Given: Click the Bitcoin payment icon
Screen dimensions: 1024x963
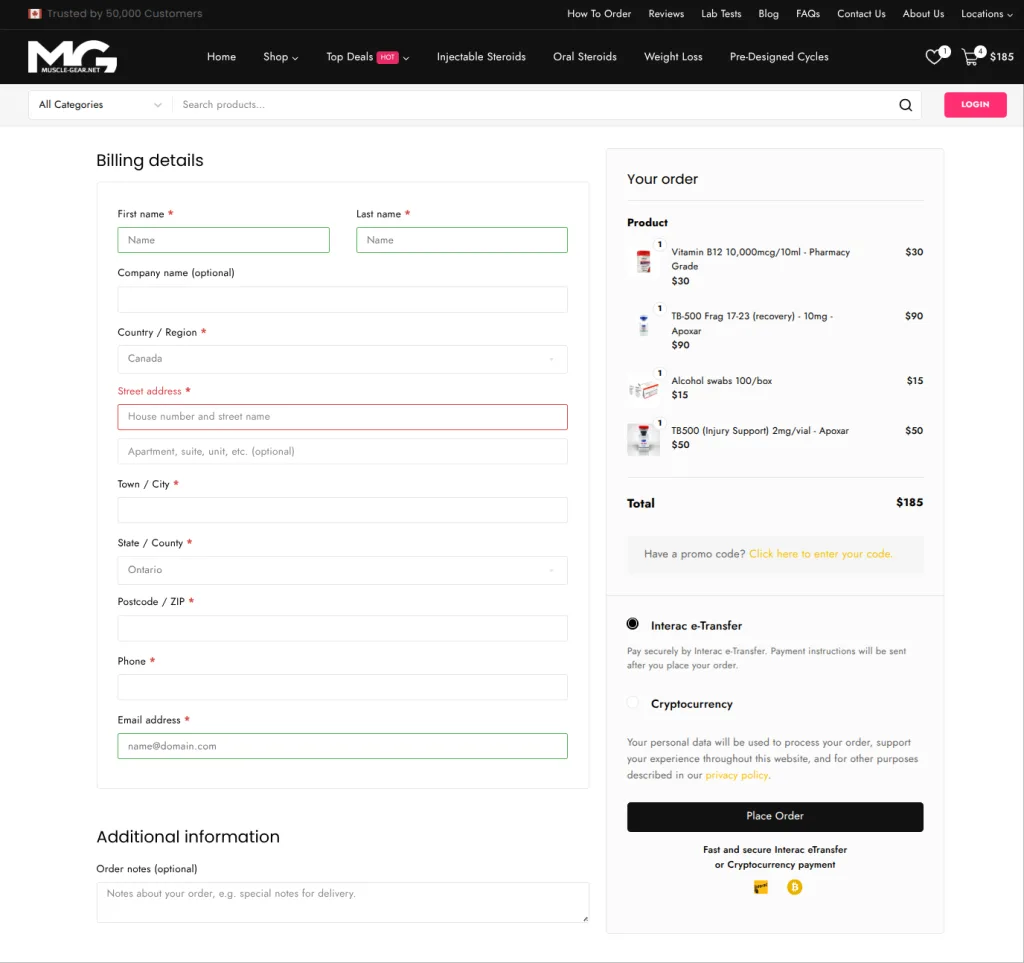Looking at the screenshot, I should 794,887.
